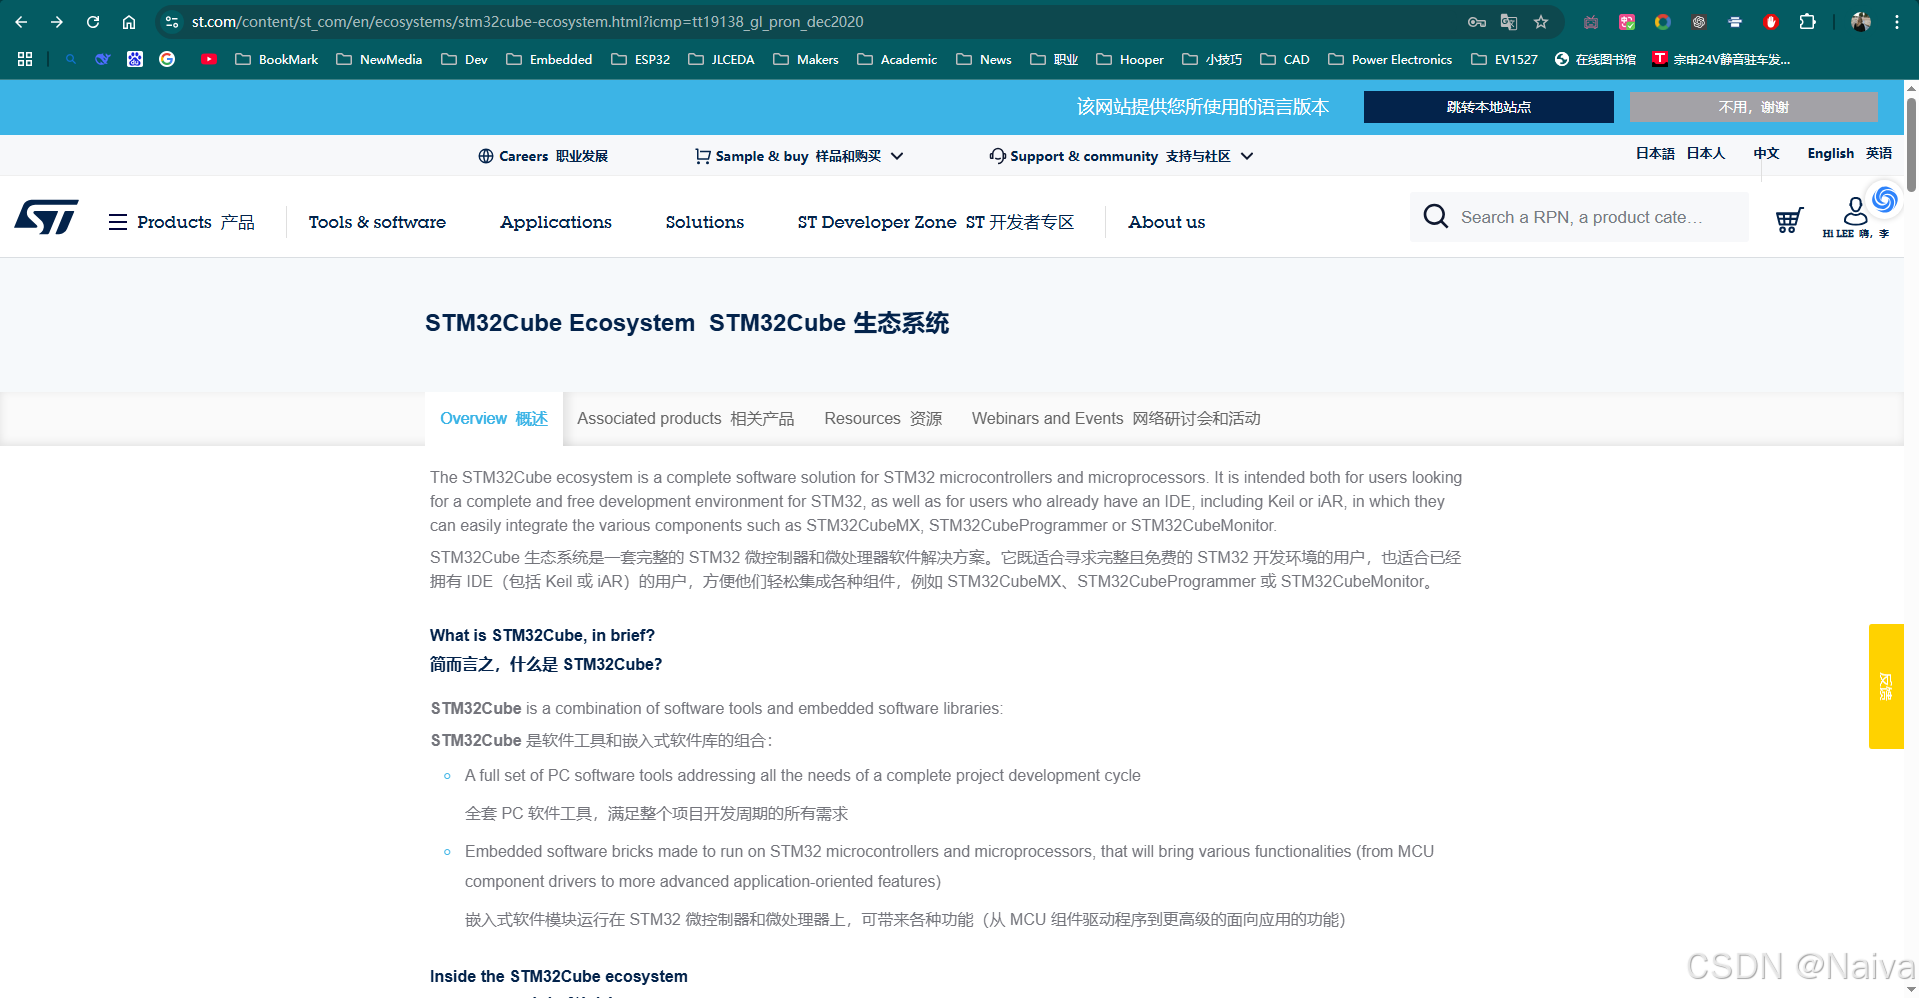Open the Makers bookmarks folder
Image resolution: width=1919 pixels, height=998 pixels.
point(806,59)
